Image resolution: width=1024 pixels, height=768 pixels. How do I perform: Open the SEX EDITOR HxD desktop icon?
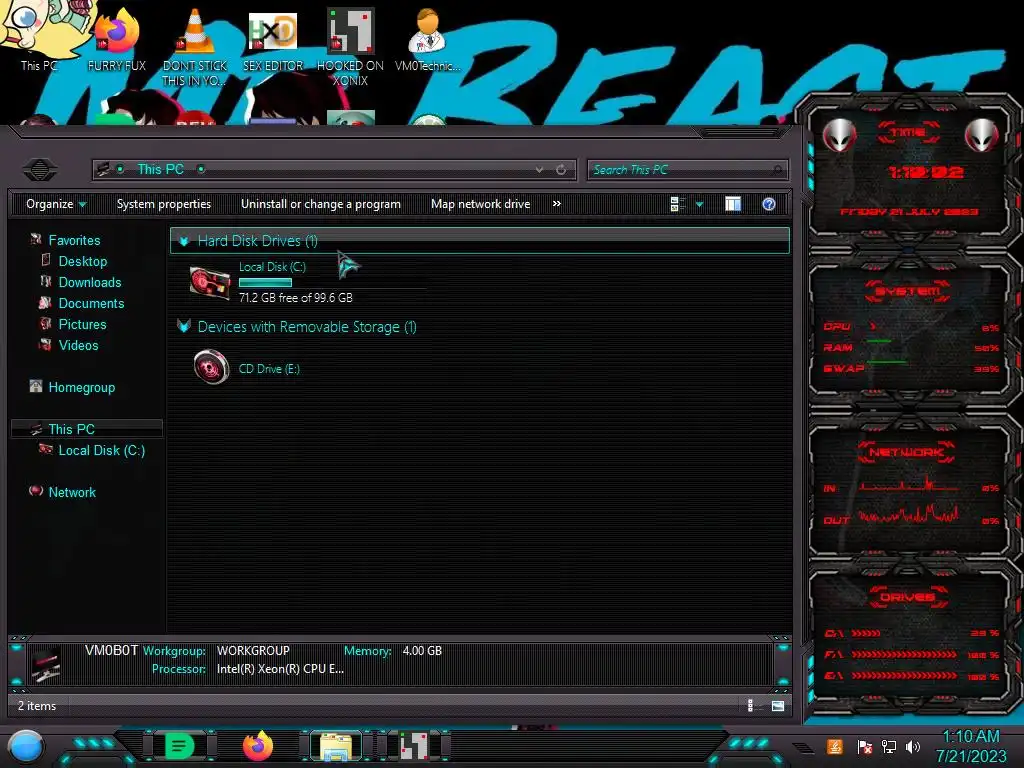click(272, 38)
